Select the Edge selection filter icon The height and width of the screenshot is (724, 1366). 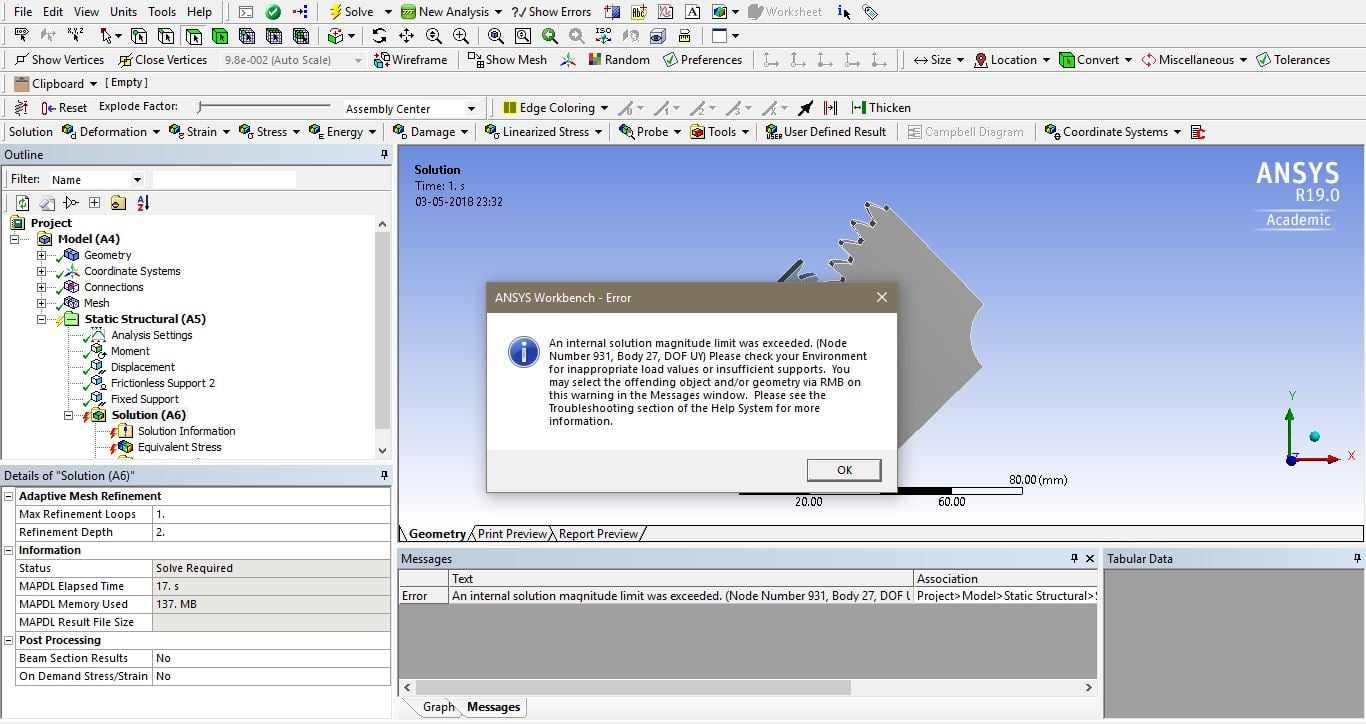(x=166, y=36)
